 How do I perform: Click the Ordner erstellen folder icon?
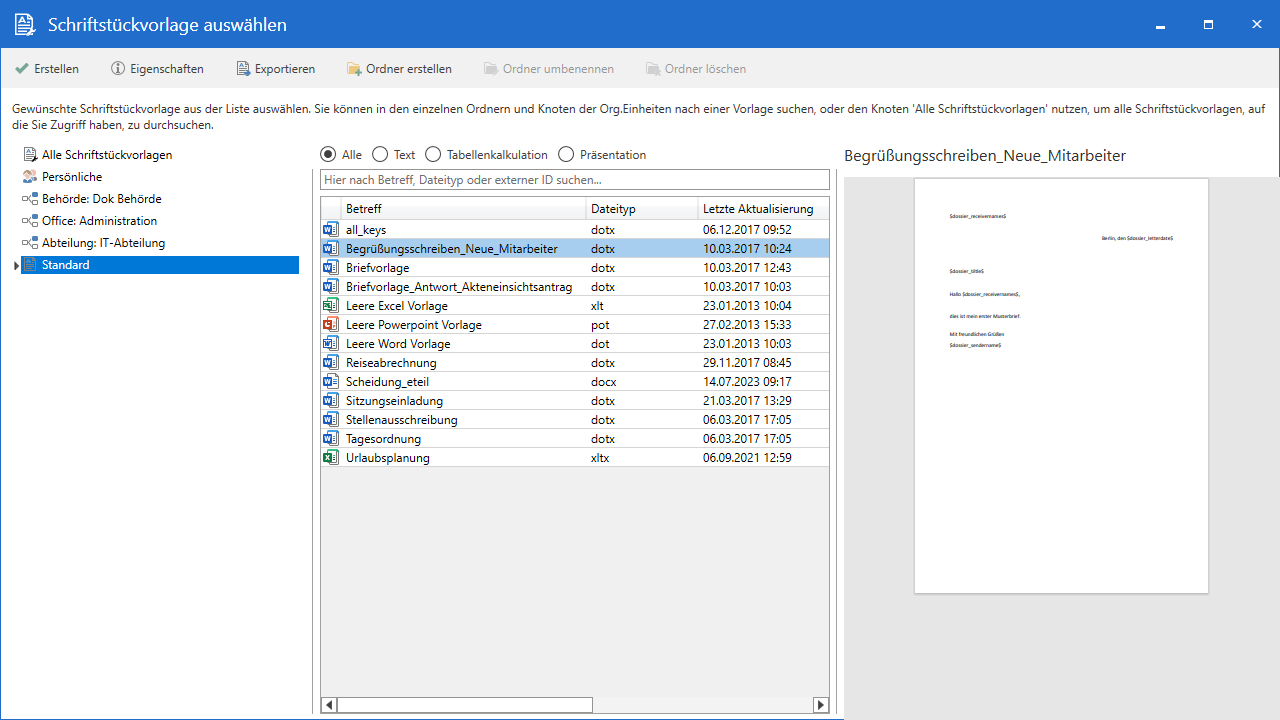(354, 69)
